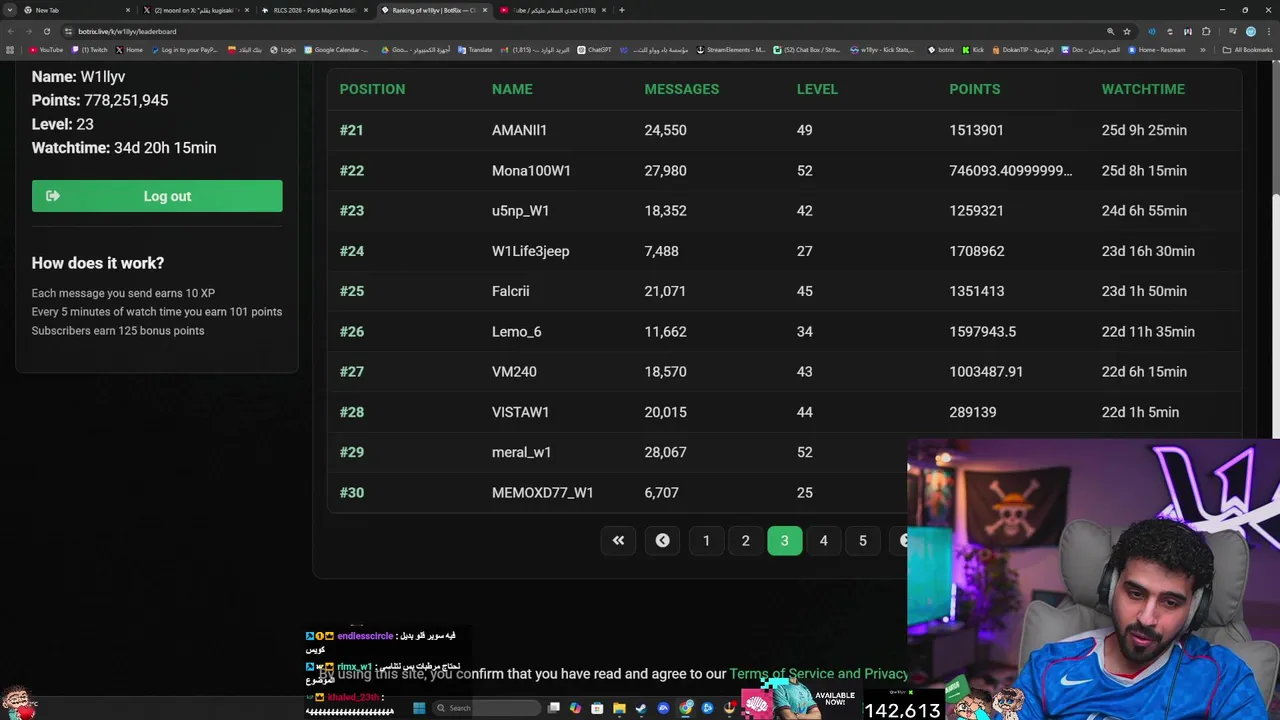Image resolution: width=1280 pixels, height=720 pixels.
Task: Open the All Bookmarks folder
Action: pyautogui.click(x=1248, y=50)
